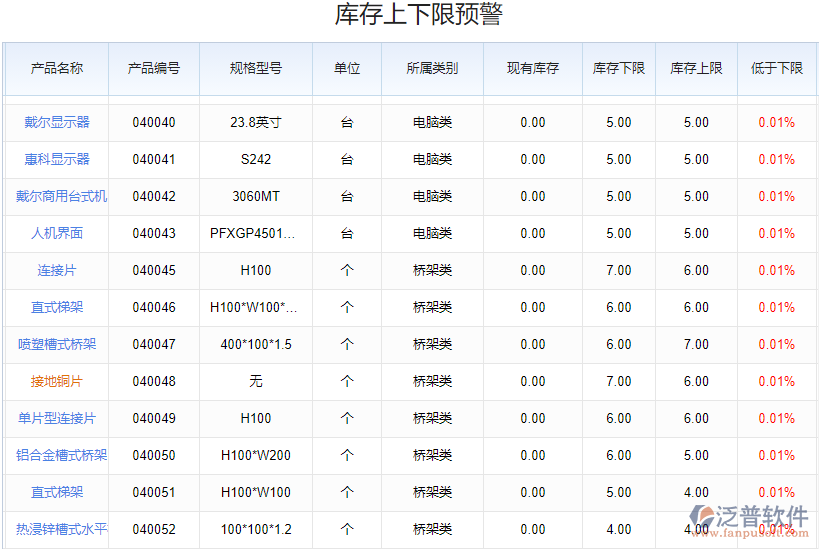Click the 产品编号 column header
Viewport: 819px width, 549px height.
[x=154, y=68]
